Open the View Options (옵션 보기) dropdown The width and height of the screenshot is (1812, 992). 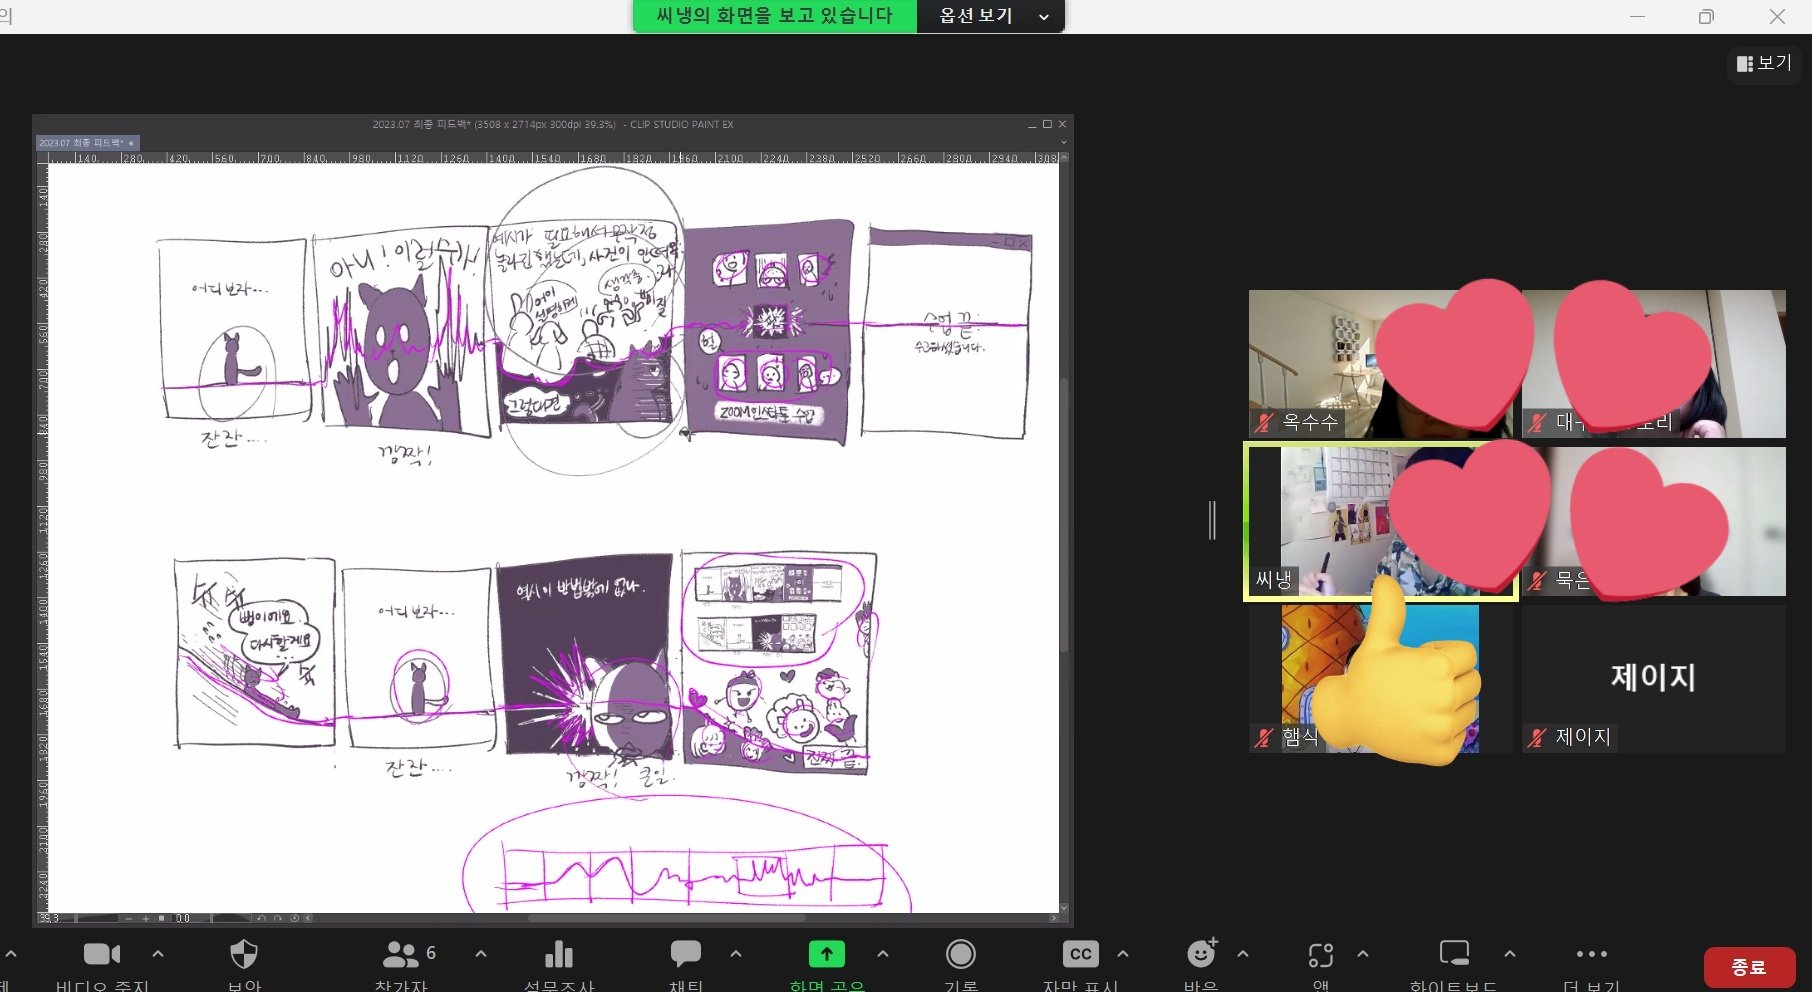pos(991,16)
